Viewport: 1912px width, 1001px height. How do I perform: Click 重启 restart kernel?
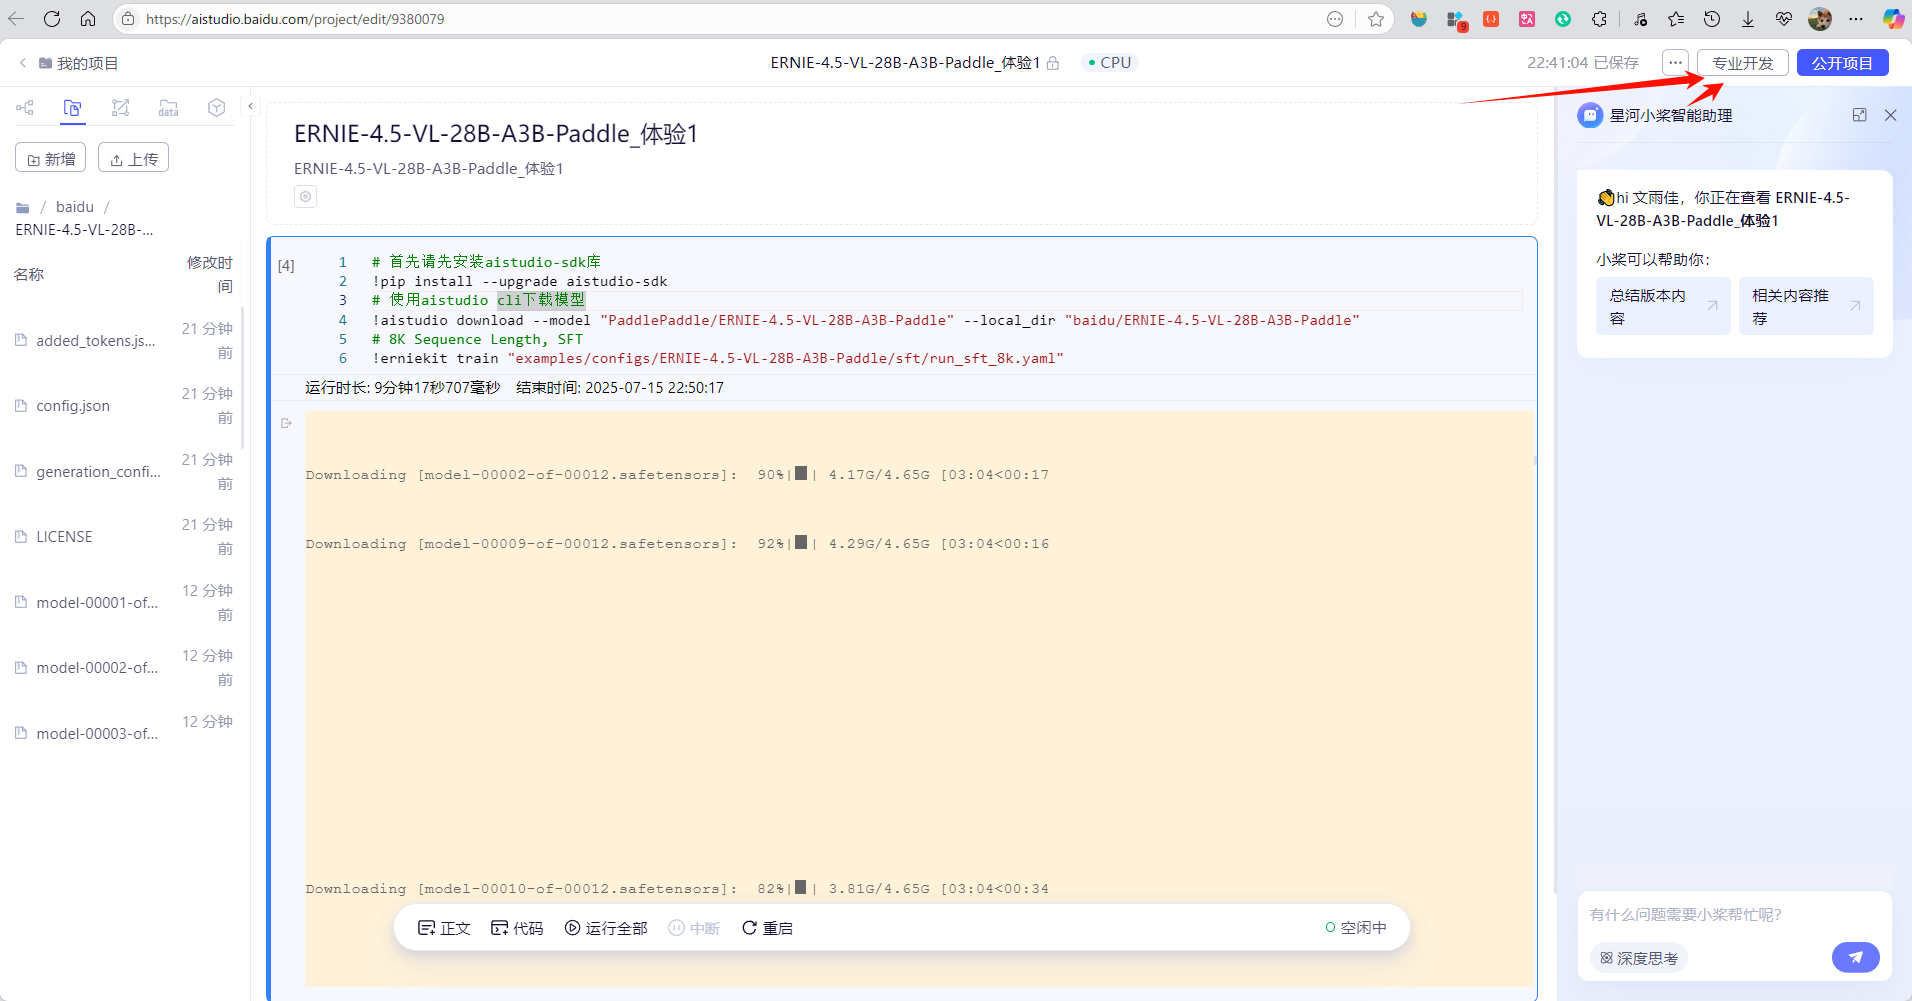pos(767,928)
